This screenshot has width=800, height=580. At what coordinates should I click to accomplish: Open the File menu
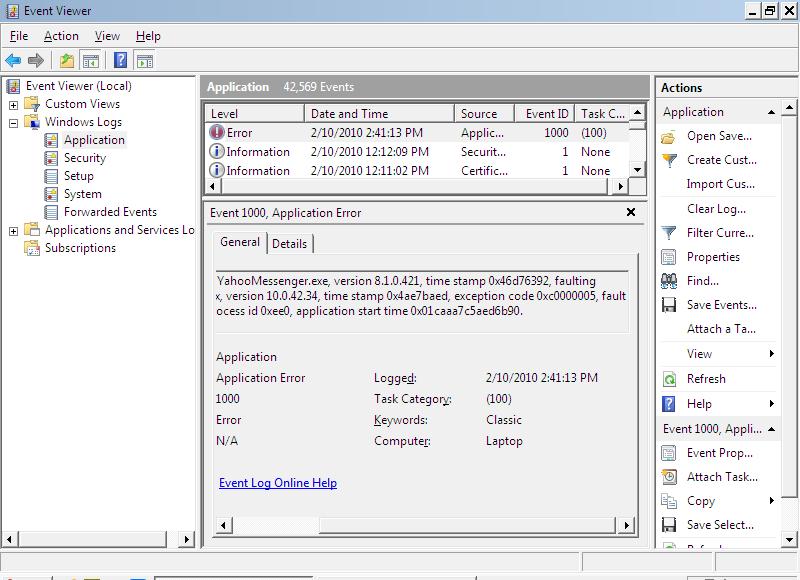[x=19, y=36]
